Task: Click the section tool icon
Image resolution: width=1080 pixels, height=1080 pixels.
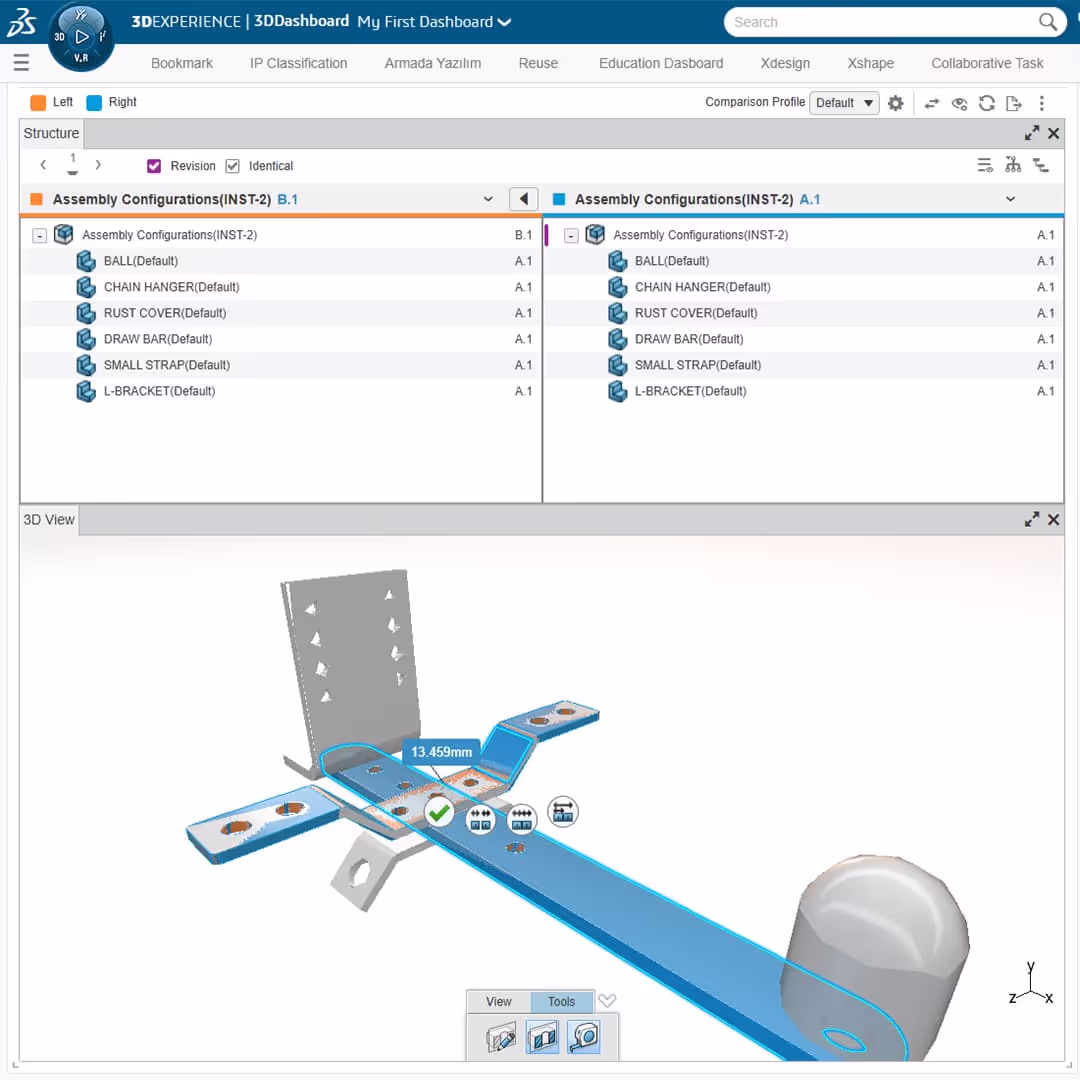Action: click(542, 1037)
